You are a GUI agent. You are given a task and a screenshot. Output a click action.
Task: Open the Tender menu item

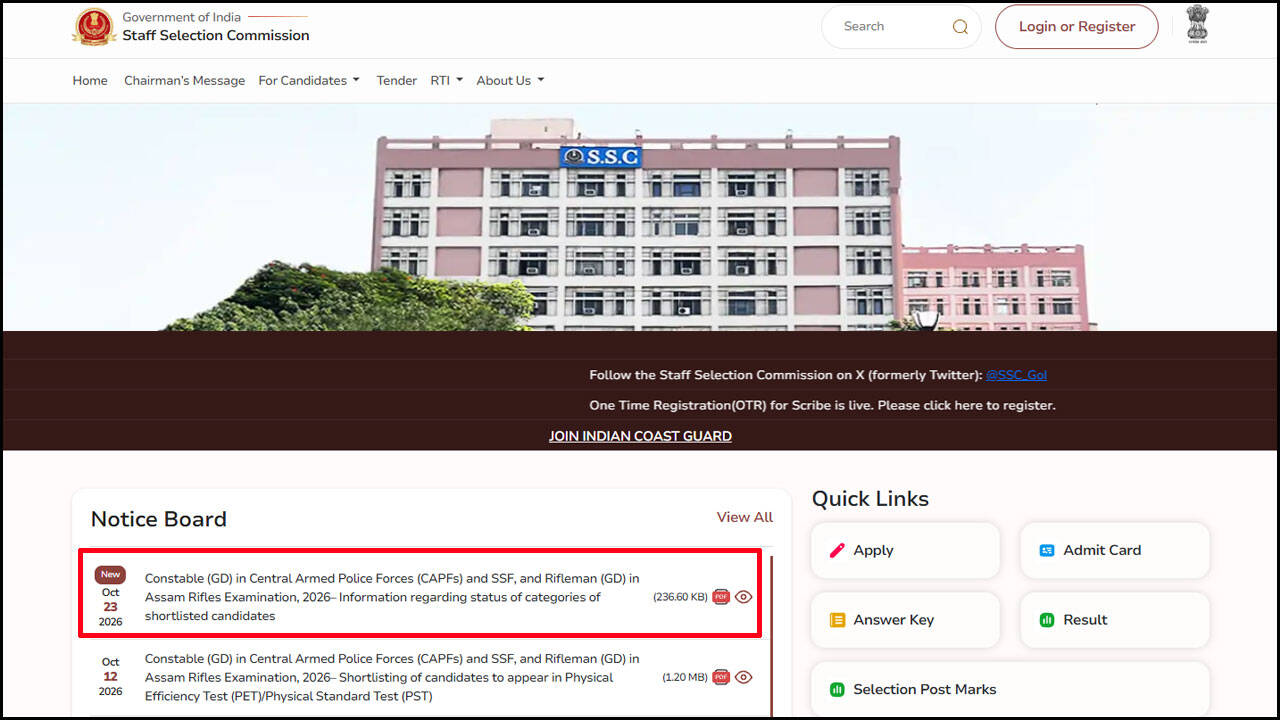coord(396,81)
